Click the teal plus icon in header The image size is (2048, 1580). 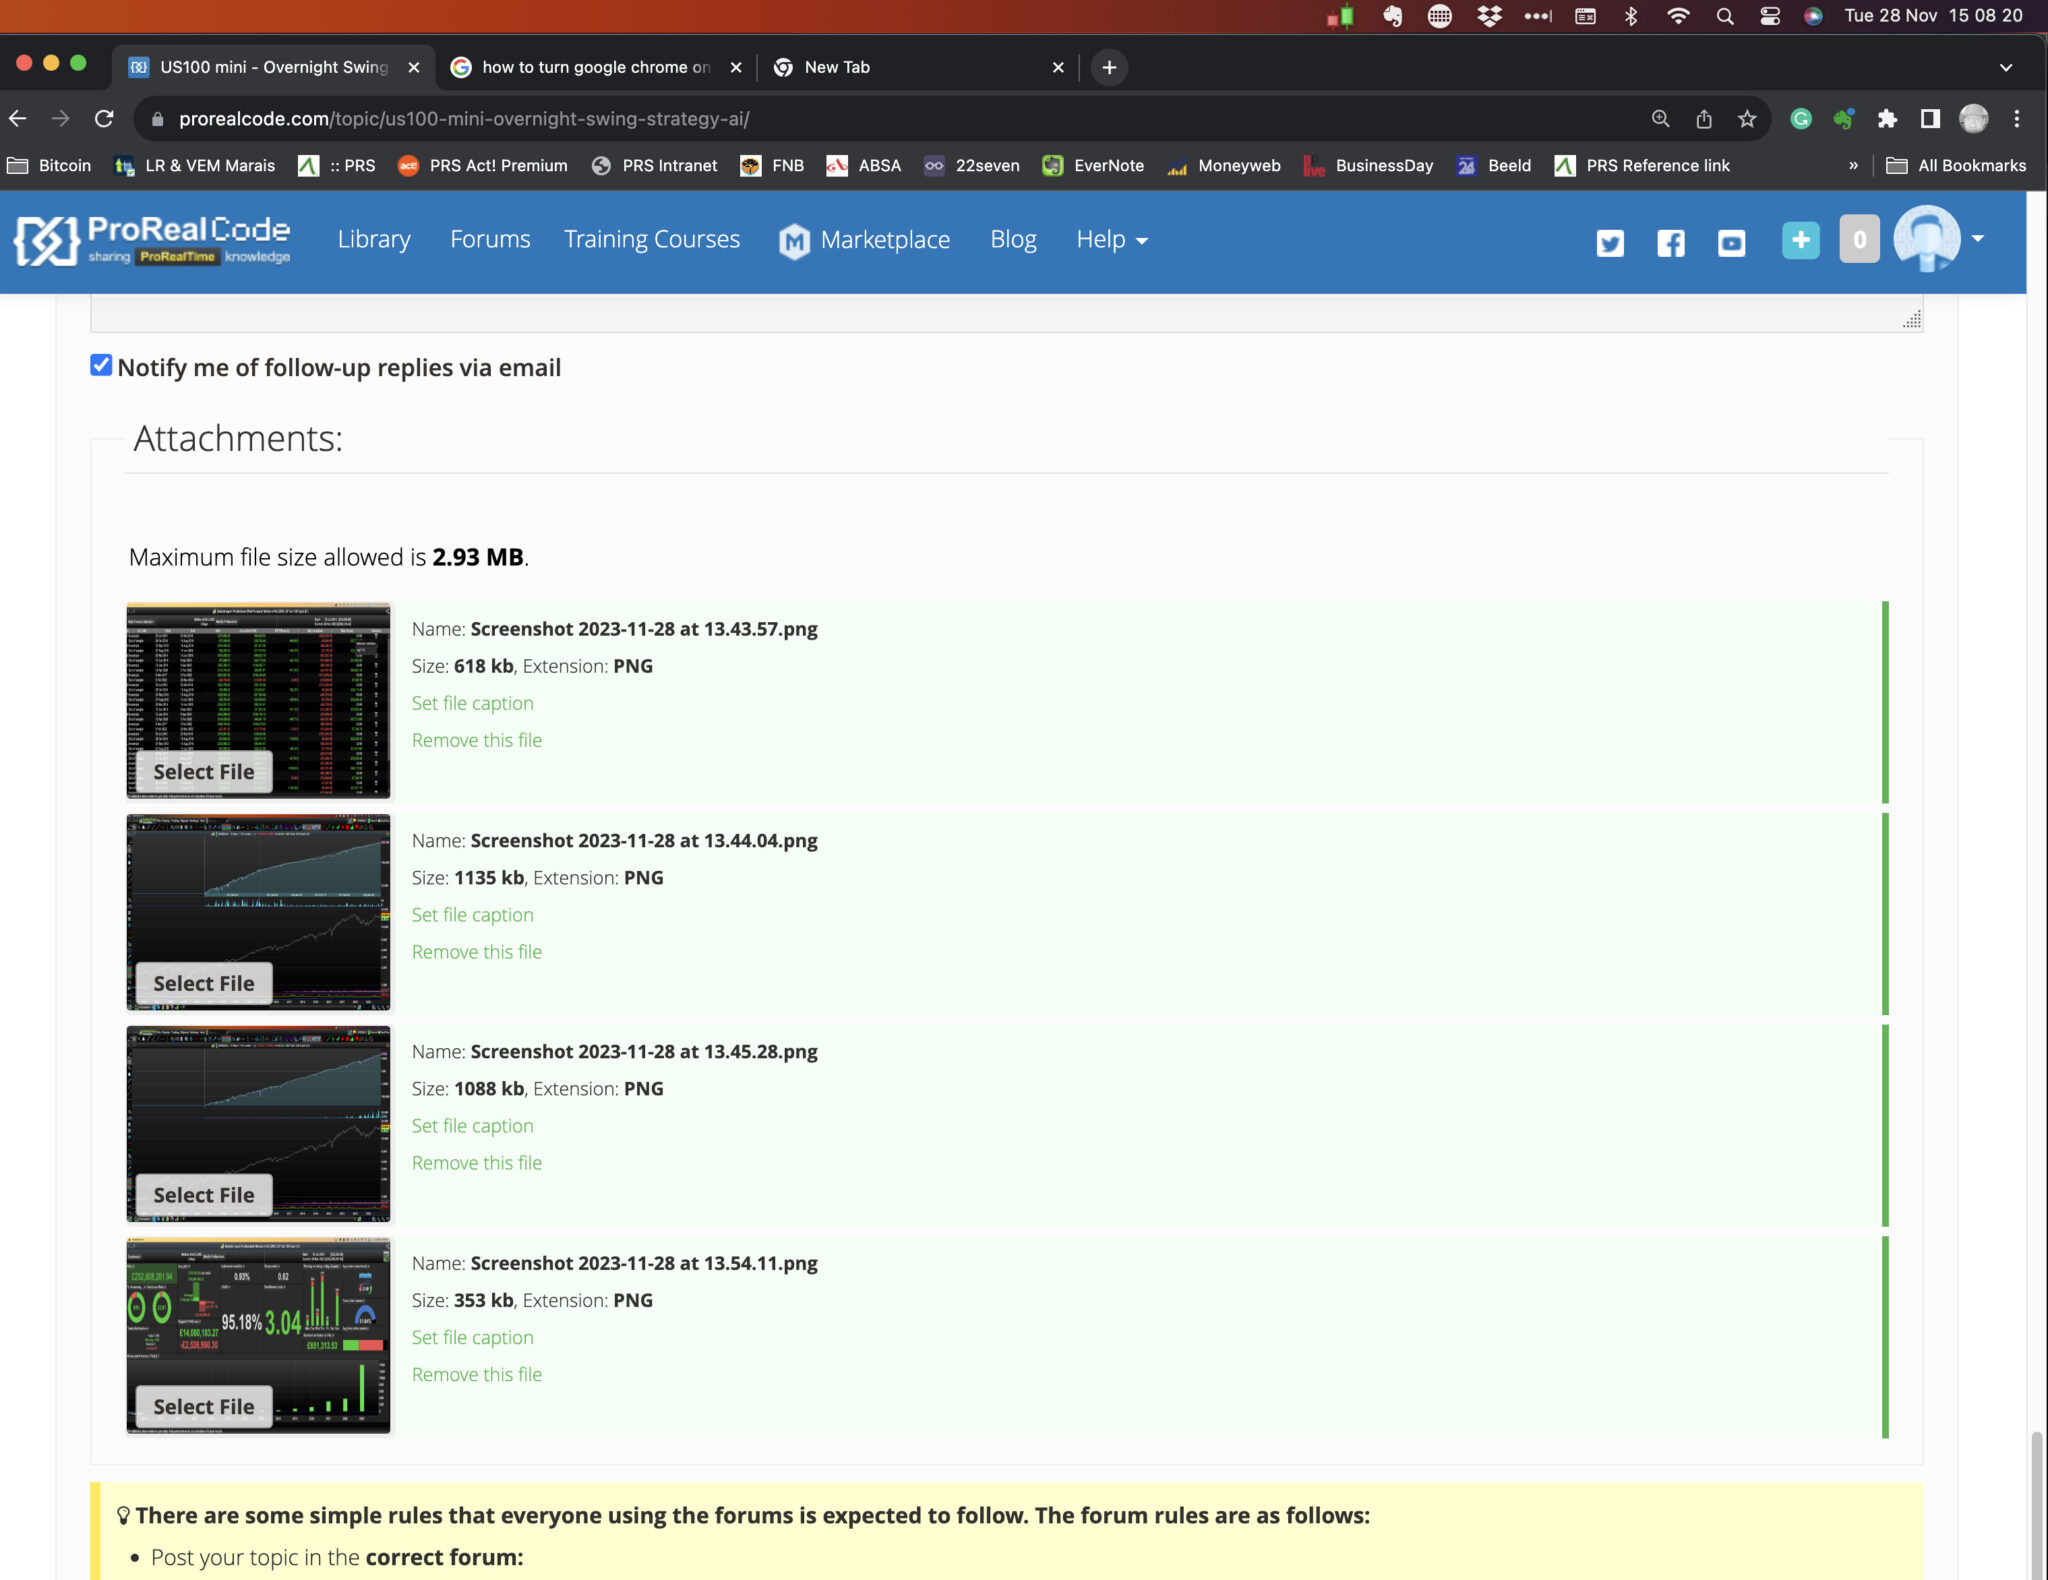[x=1800, y=240]
